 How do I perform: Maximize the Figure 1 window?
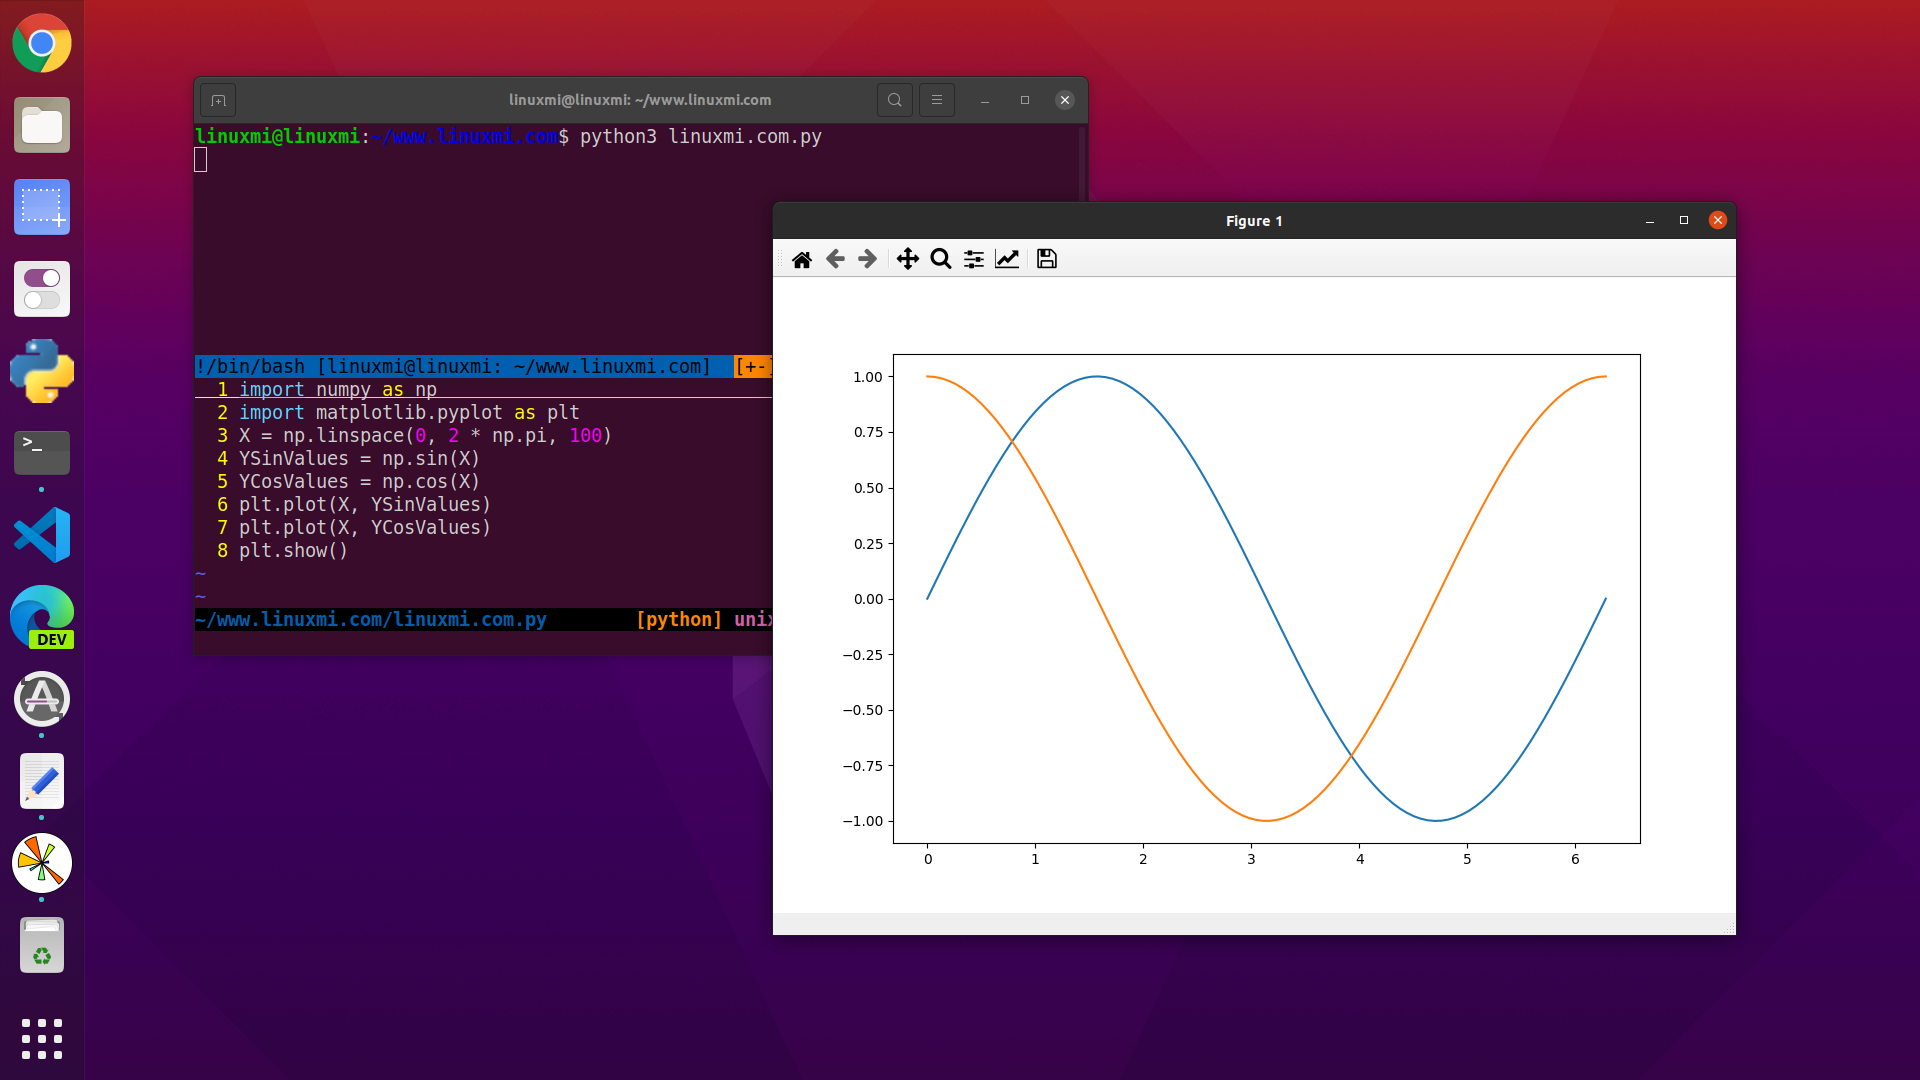1684,220
